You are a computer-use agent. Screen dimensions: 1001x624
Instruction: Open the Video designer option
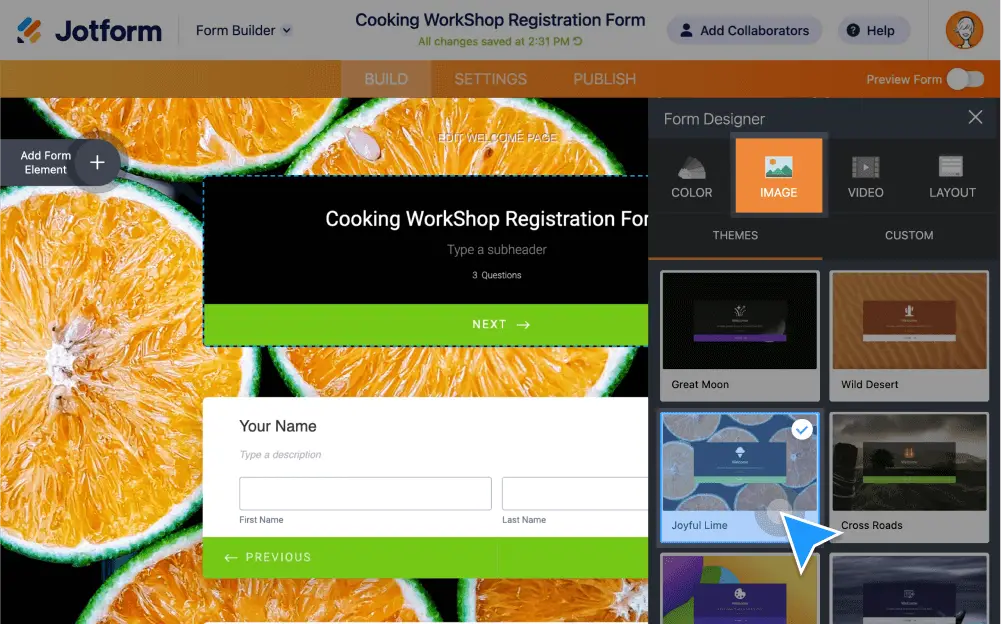(x=865, y=176)
